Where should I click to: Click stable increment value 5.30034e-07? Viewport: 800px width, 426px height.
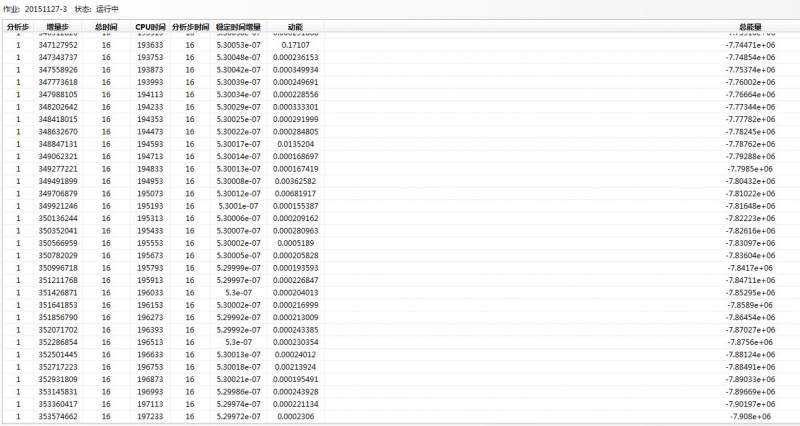[x=238, y=94]
